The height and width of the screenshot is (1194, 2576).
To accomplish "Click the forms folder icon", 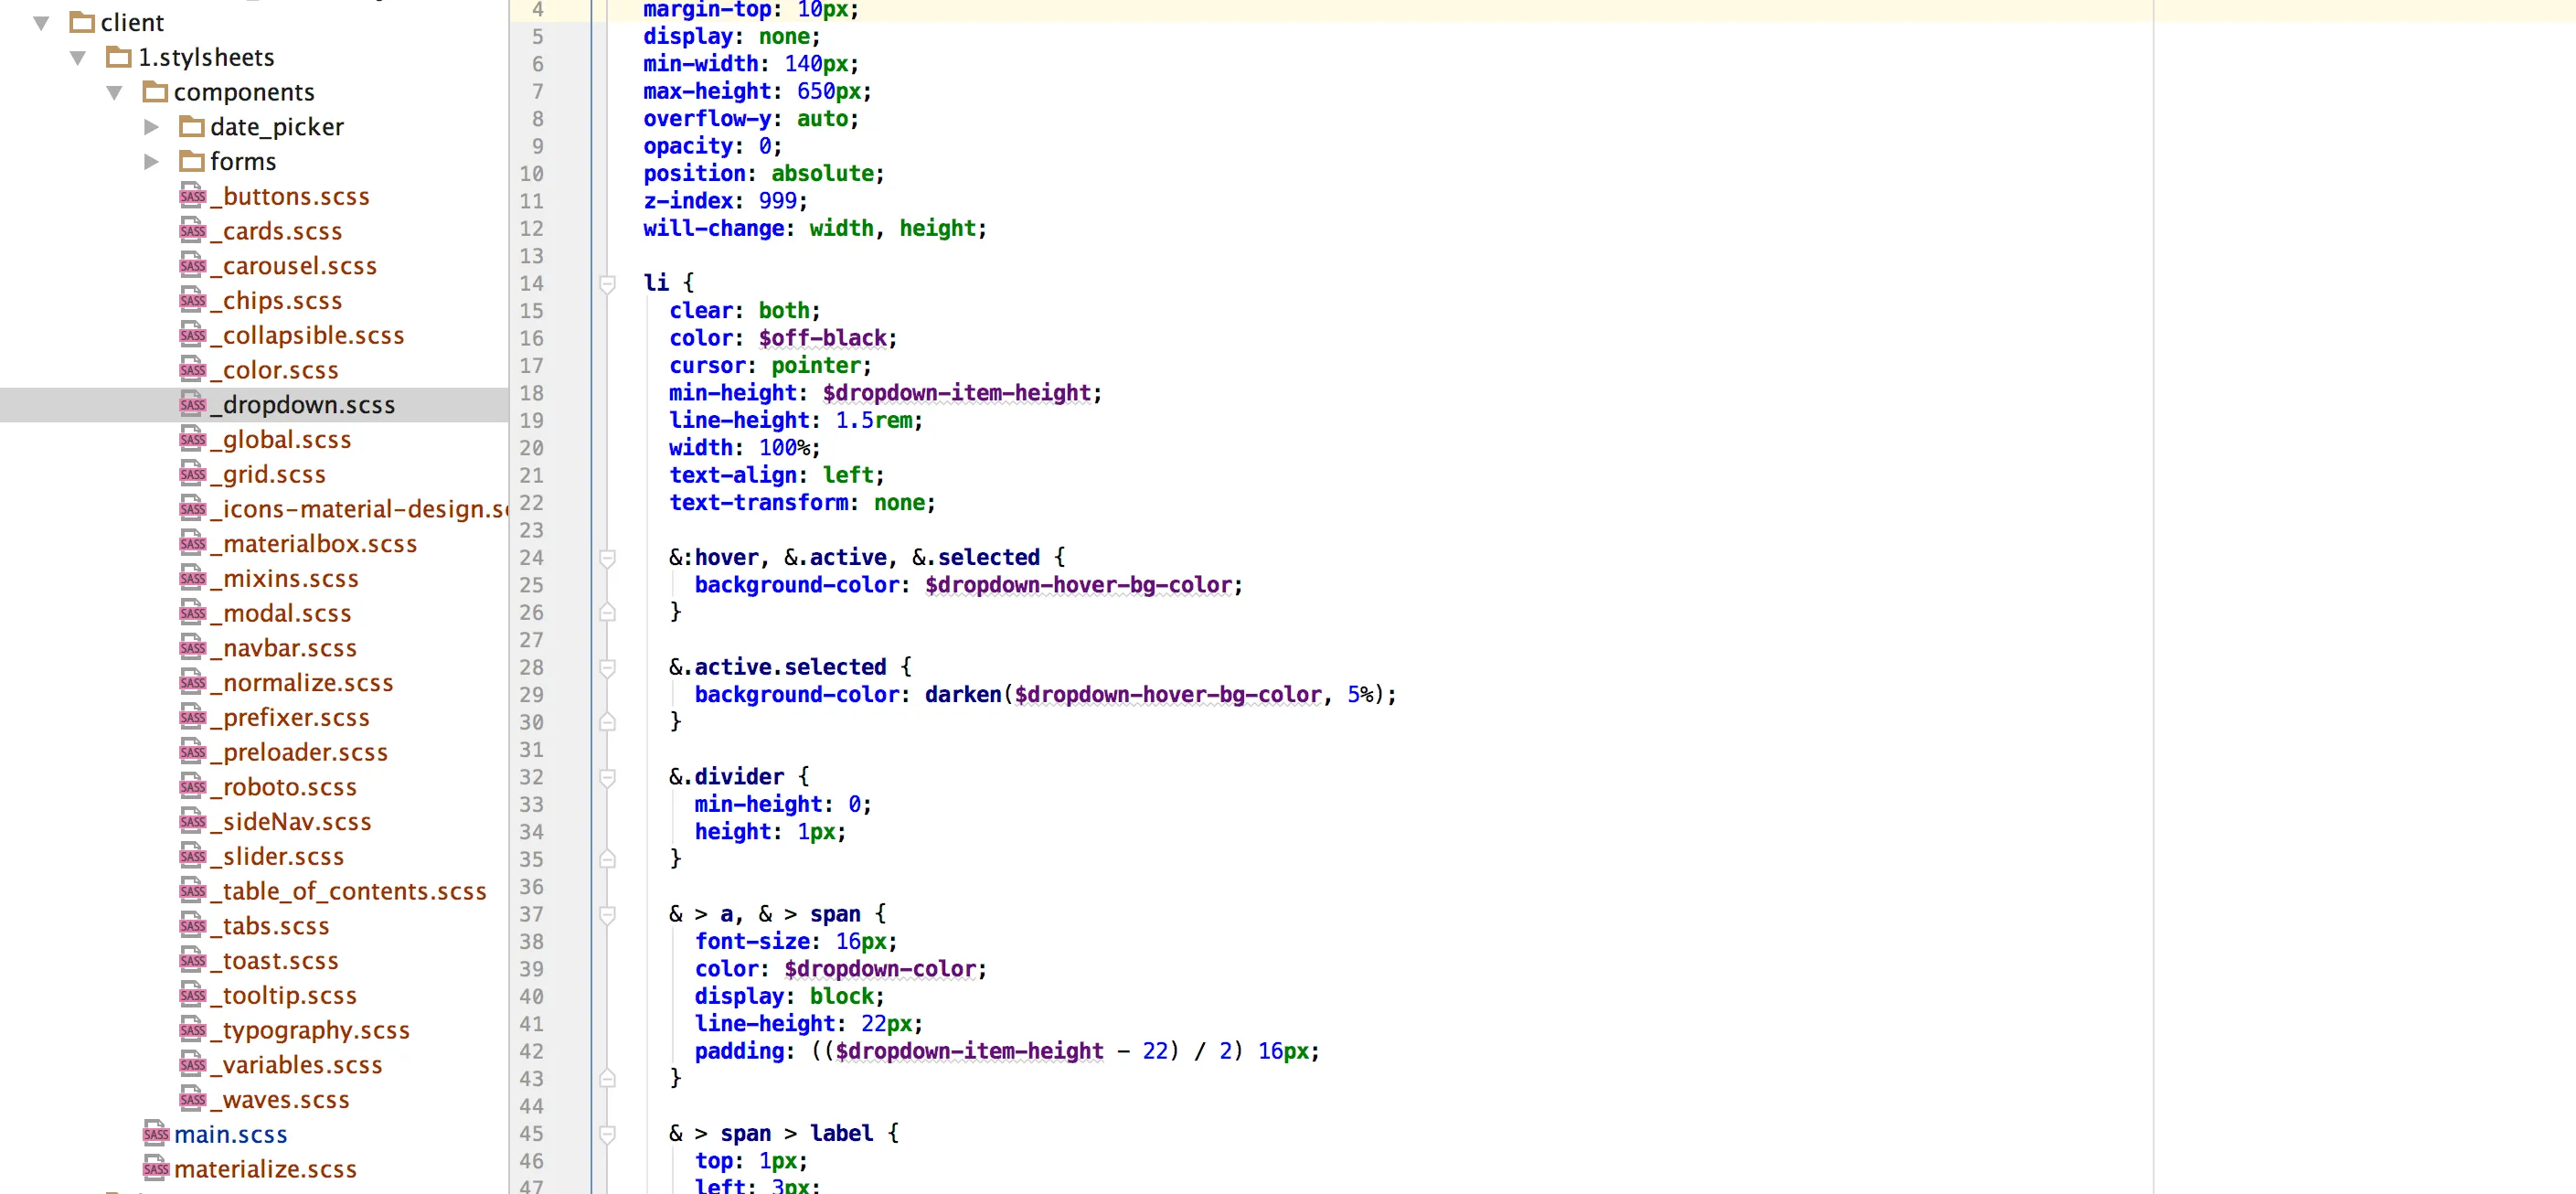I will coord(191,161).
